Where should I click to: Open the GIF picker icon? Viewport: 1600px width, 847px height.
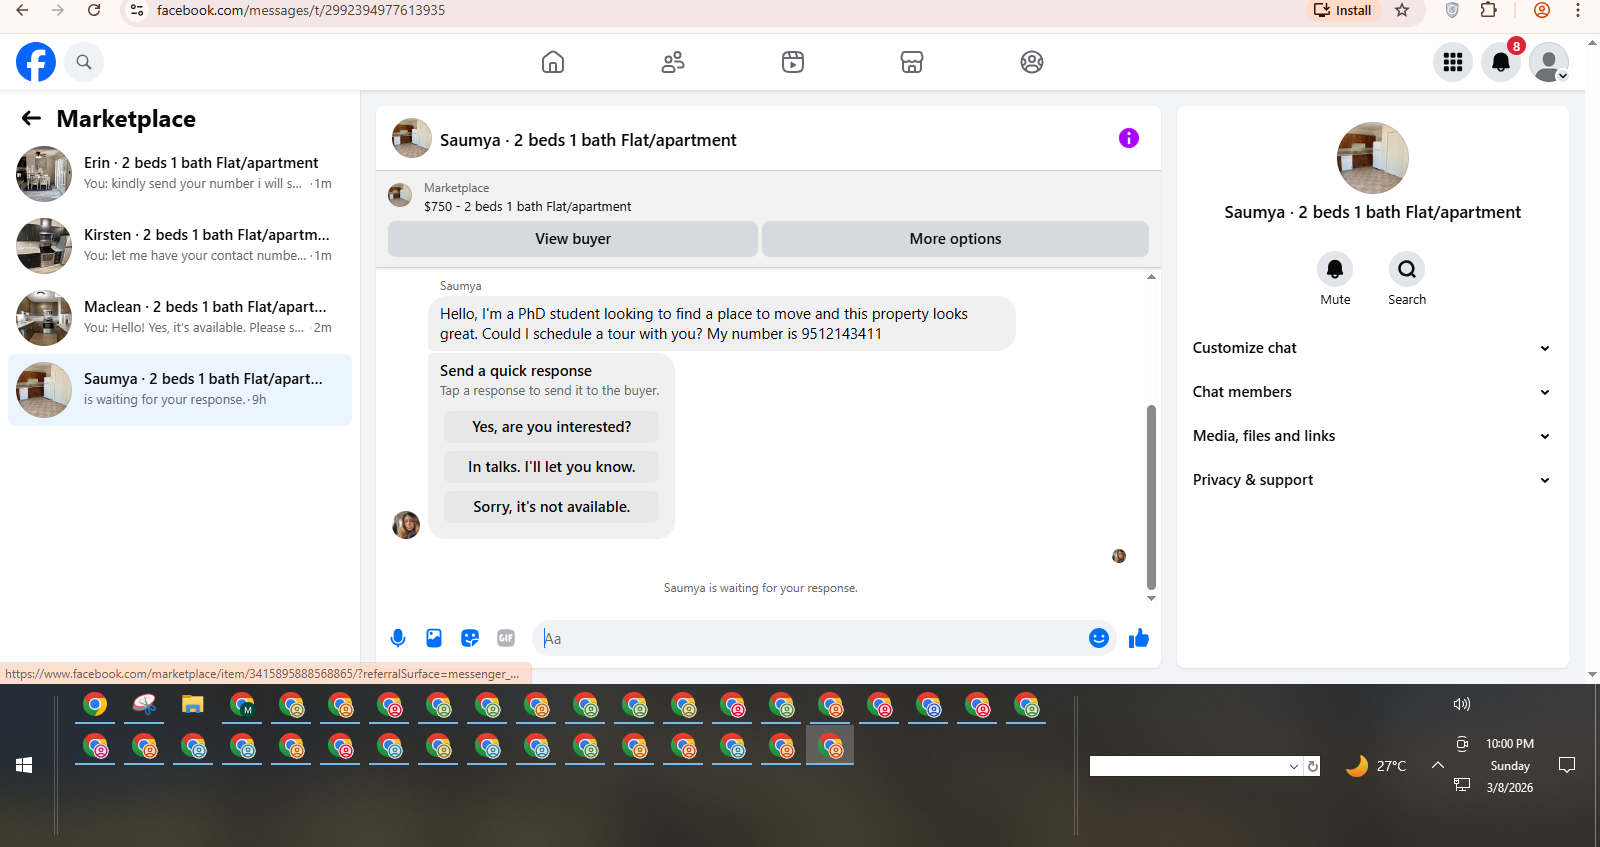(x=506, y=638)
